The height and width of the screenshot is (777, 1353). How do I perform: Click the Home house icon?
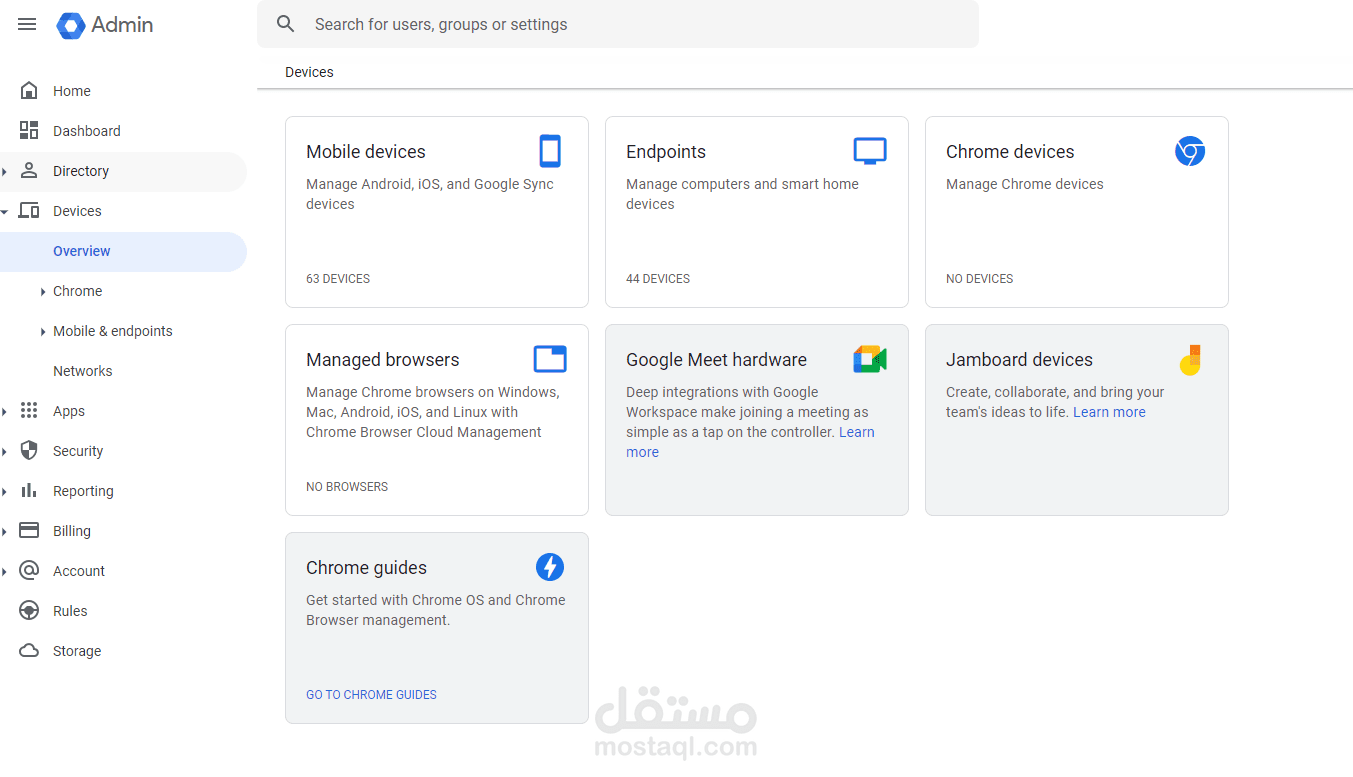click(29, 91)
